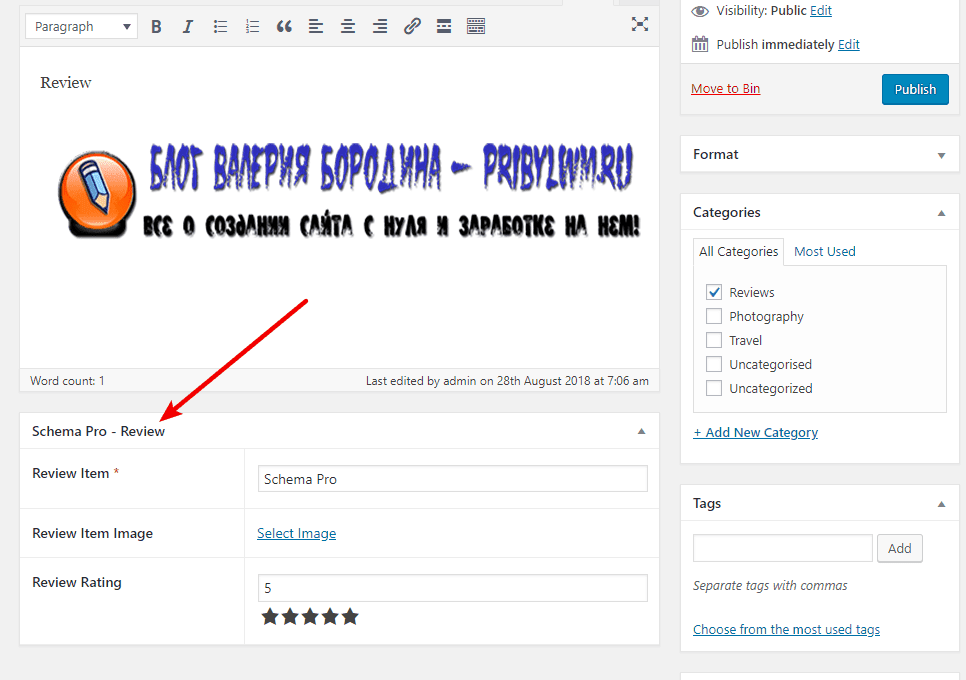Image resolution: width=966 pixels, height=680 pixels.
Task: Click the visibility eye icon
Action: tap(700, 11)
